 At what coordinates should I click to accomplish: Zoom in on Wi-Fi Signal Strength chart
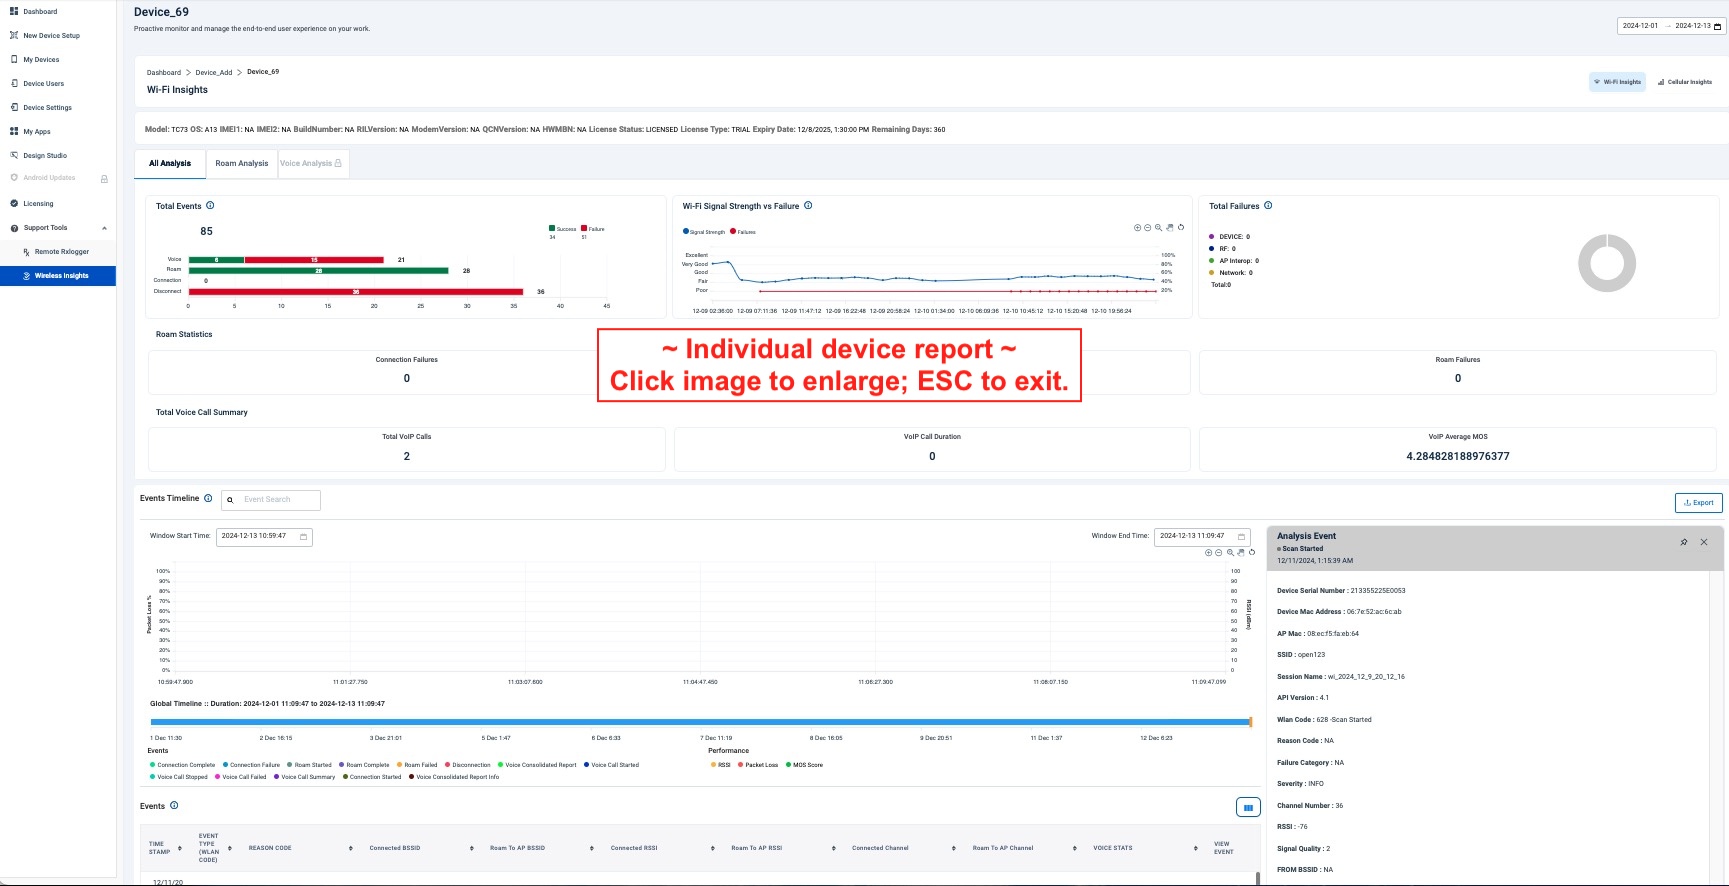tap(1137, 228)
